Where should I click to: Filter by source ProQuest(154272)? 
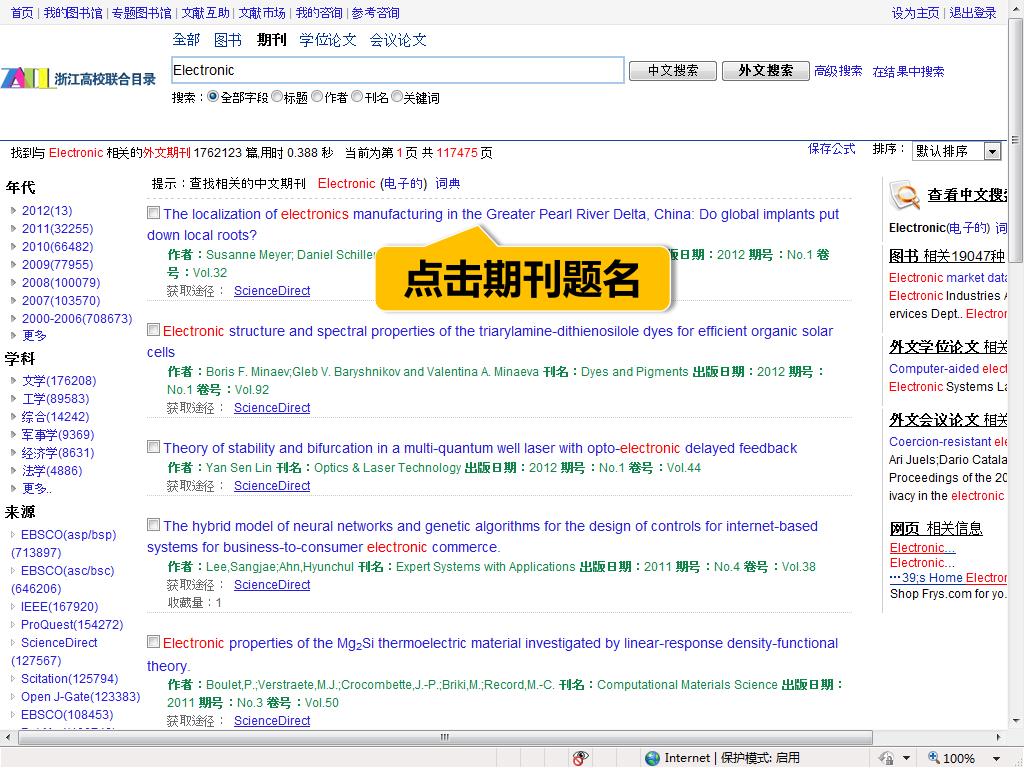click(72, 624)
